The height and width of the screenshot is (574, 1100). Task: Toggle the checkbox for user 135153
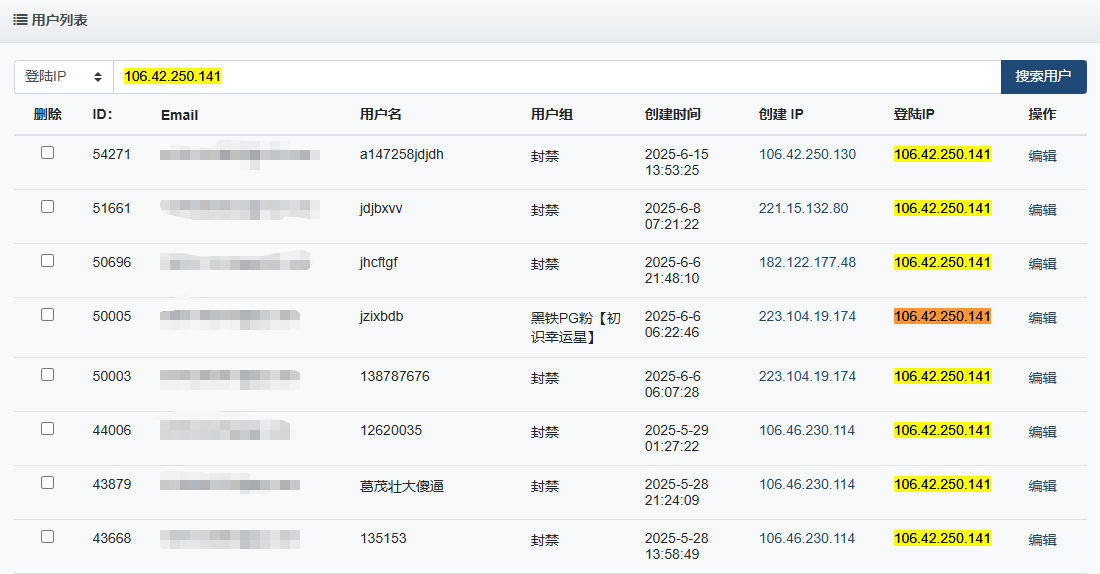pyautogui.click(x=47, y=537)
